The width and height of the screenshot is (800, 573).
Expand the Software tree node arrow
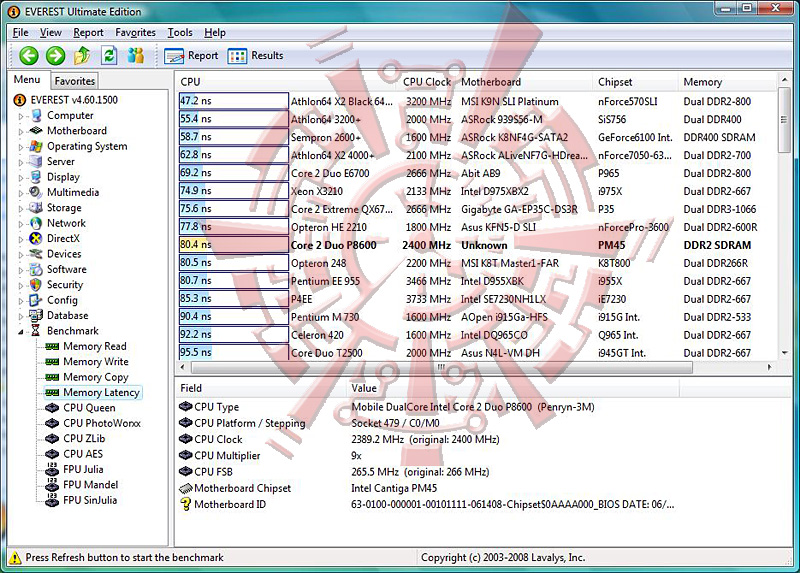click(21, 270)
